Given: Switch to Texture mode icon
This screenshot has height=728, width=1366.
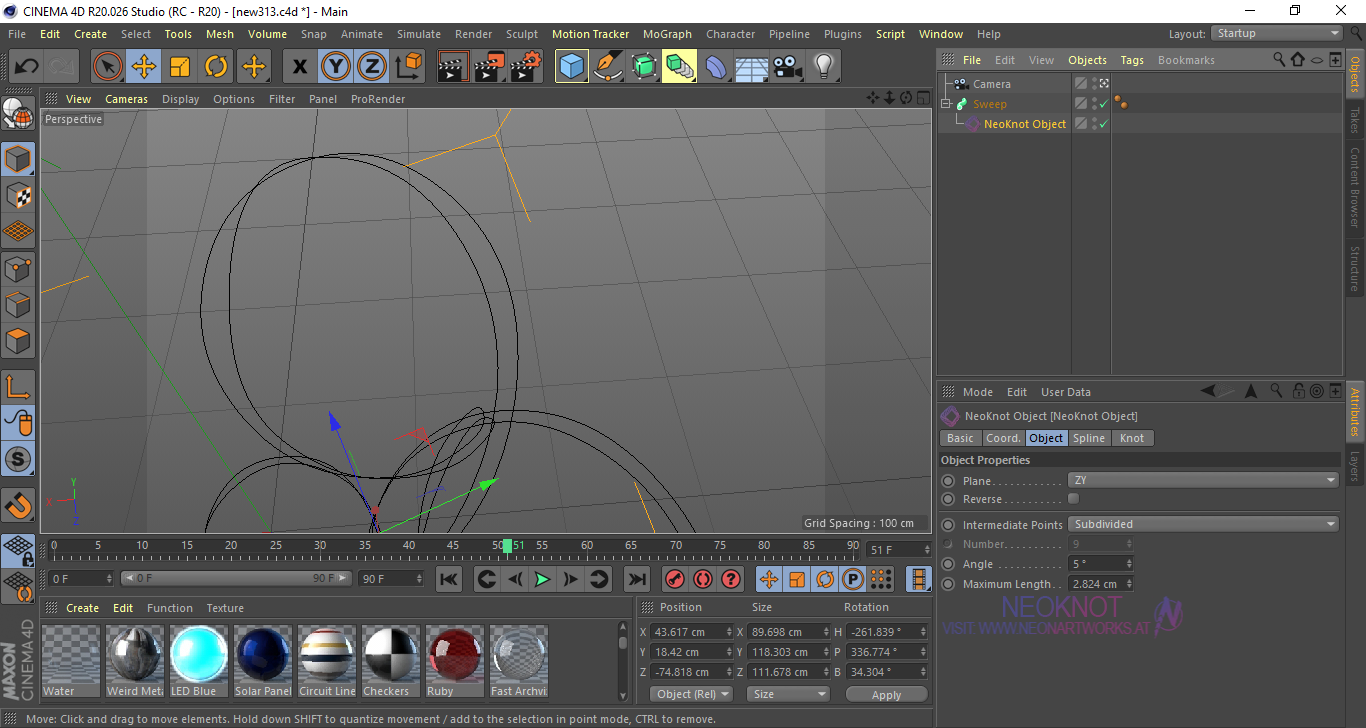Looking at the screenshot, I should tap(18, 195).
